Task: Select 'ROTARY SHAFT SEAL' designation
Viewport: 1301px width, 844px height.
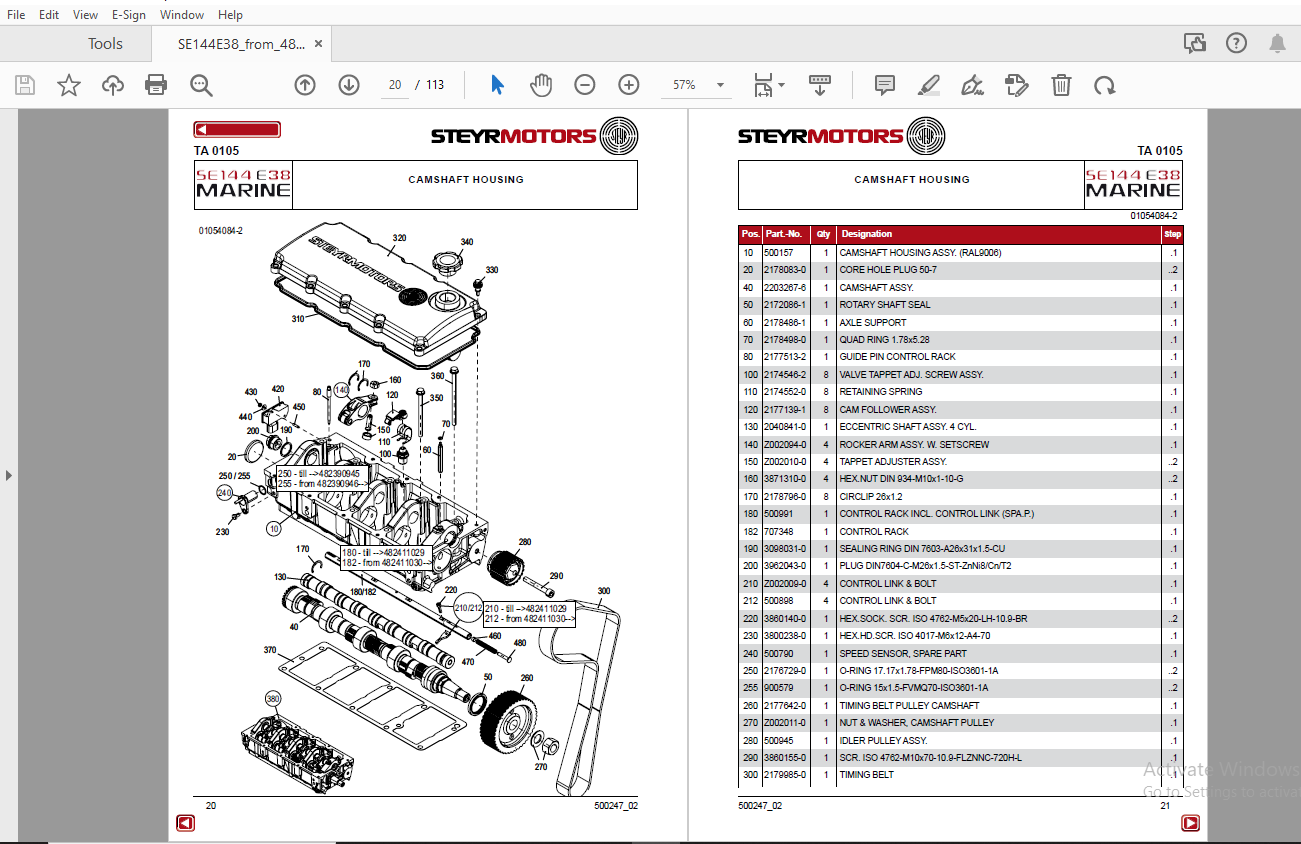Action: tap(885, 305)
